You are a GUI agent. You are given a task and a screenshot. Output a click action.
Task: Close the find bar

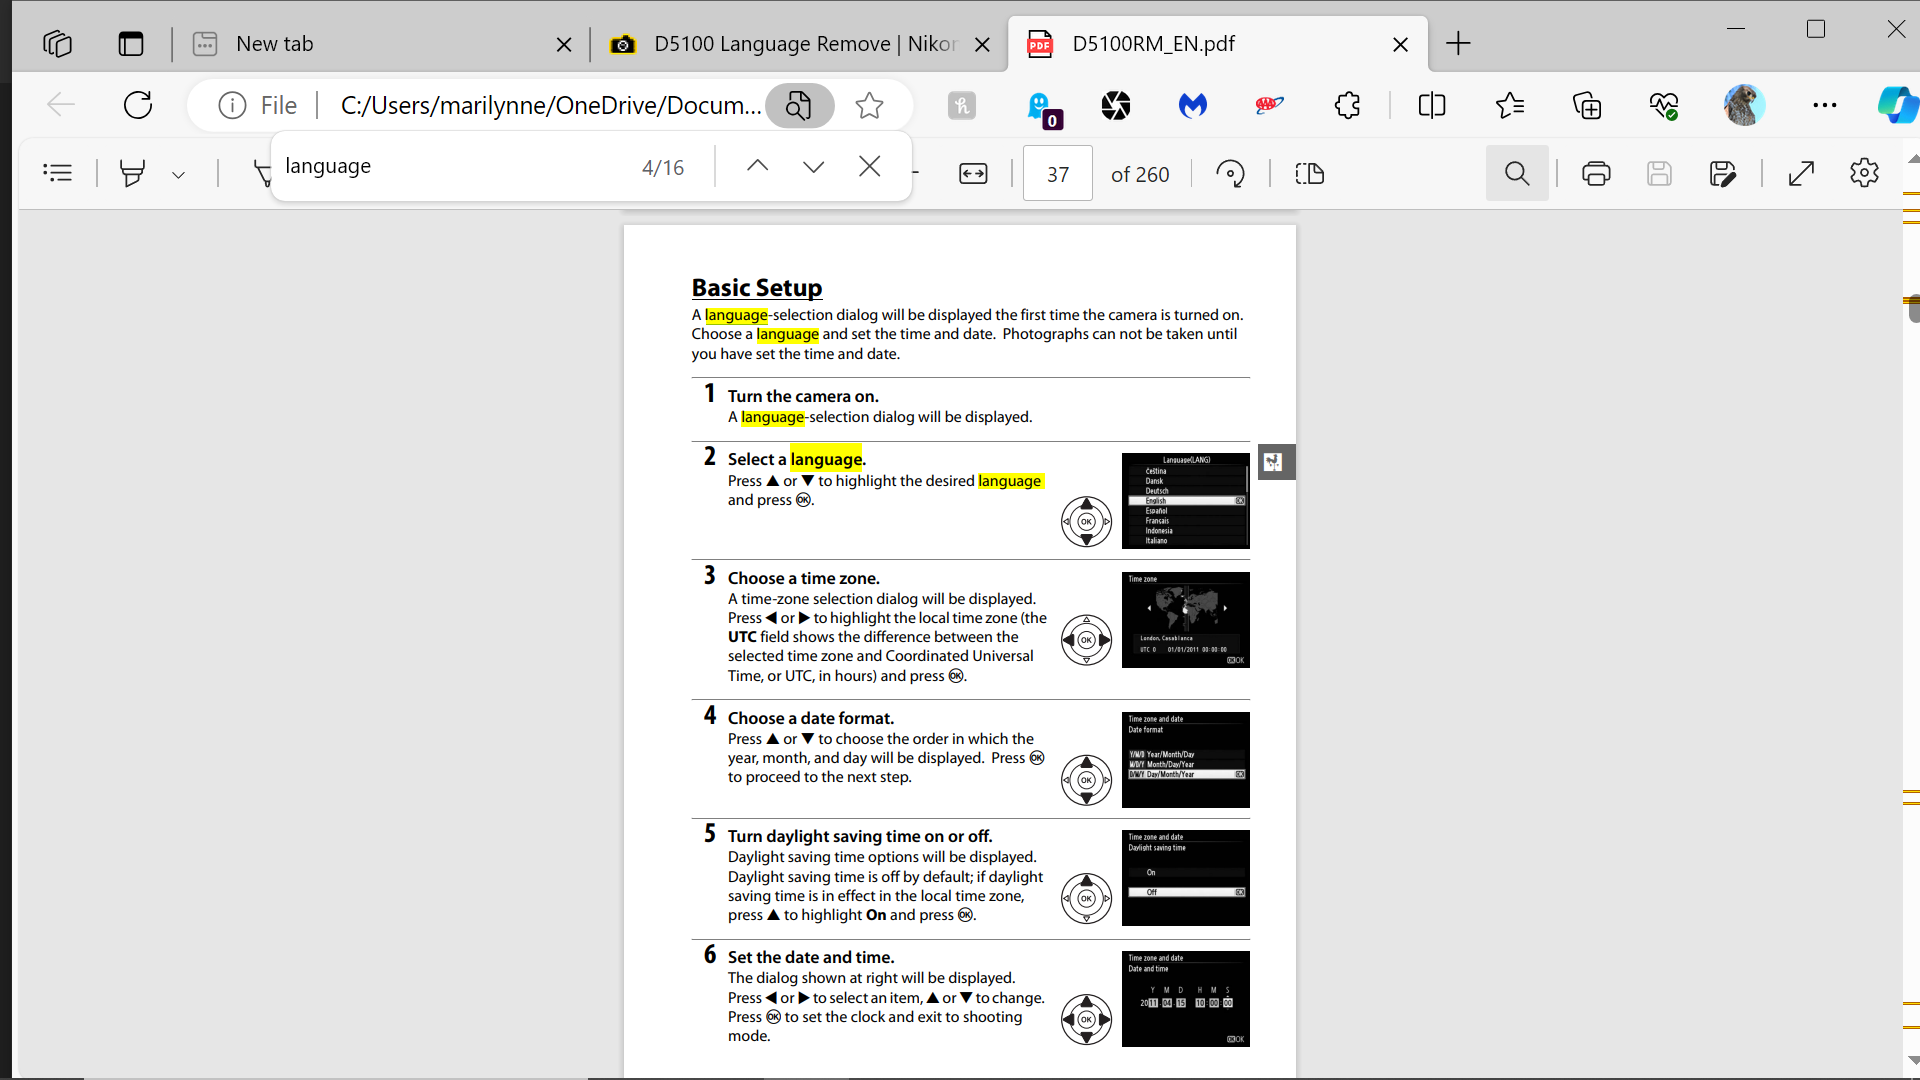coord(869,167)
